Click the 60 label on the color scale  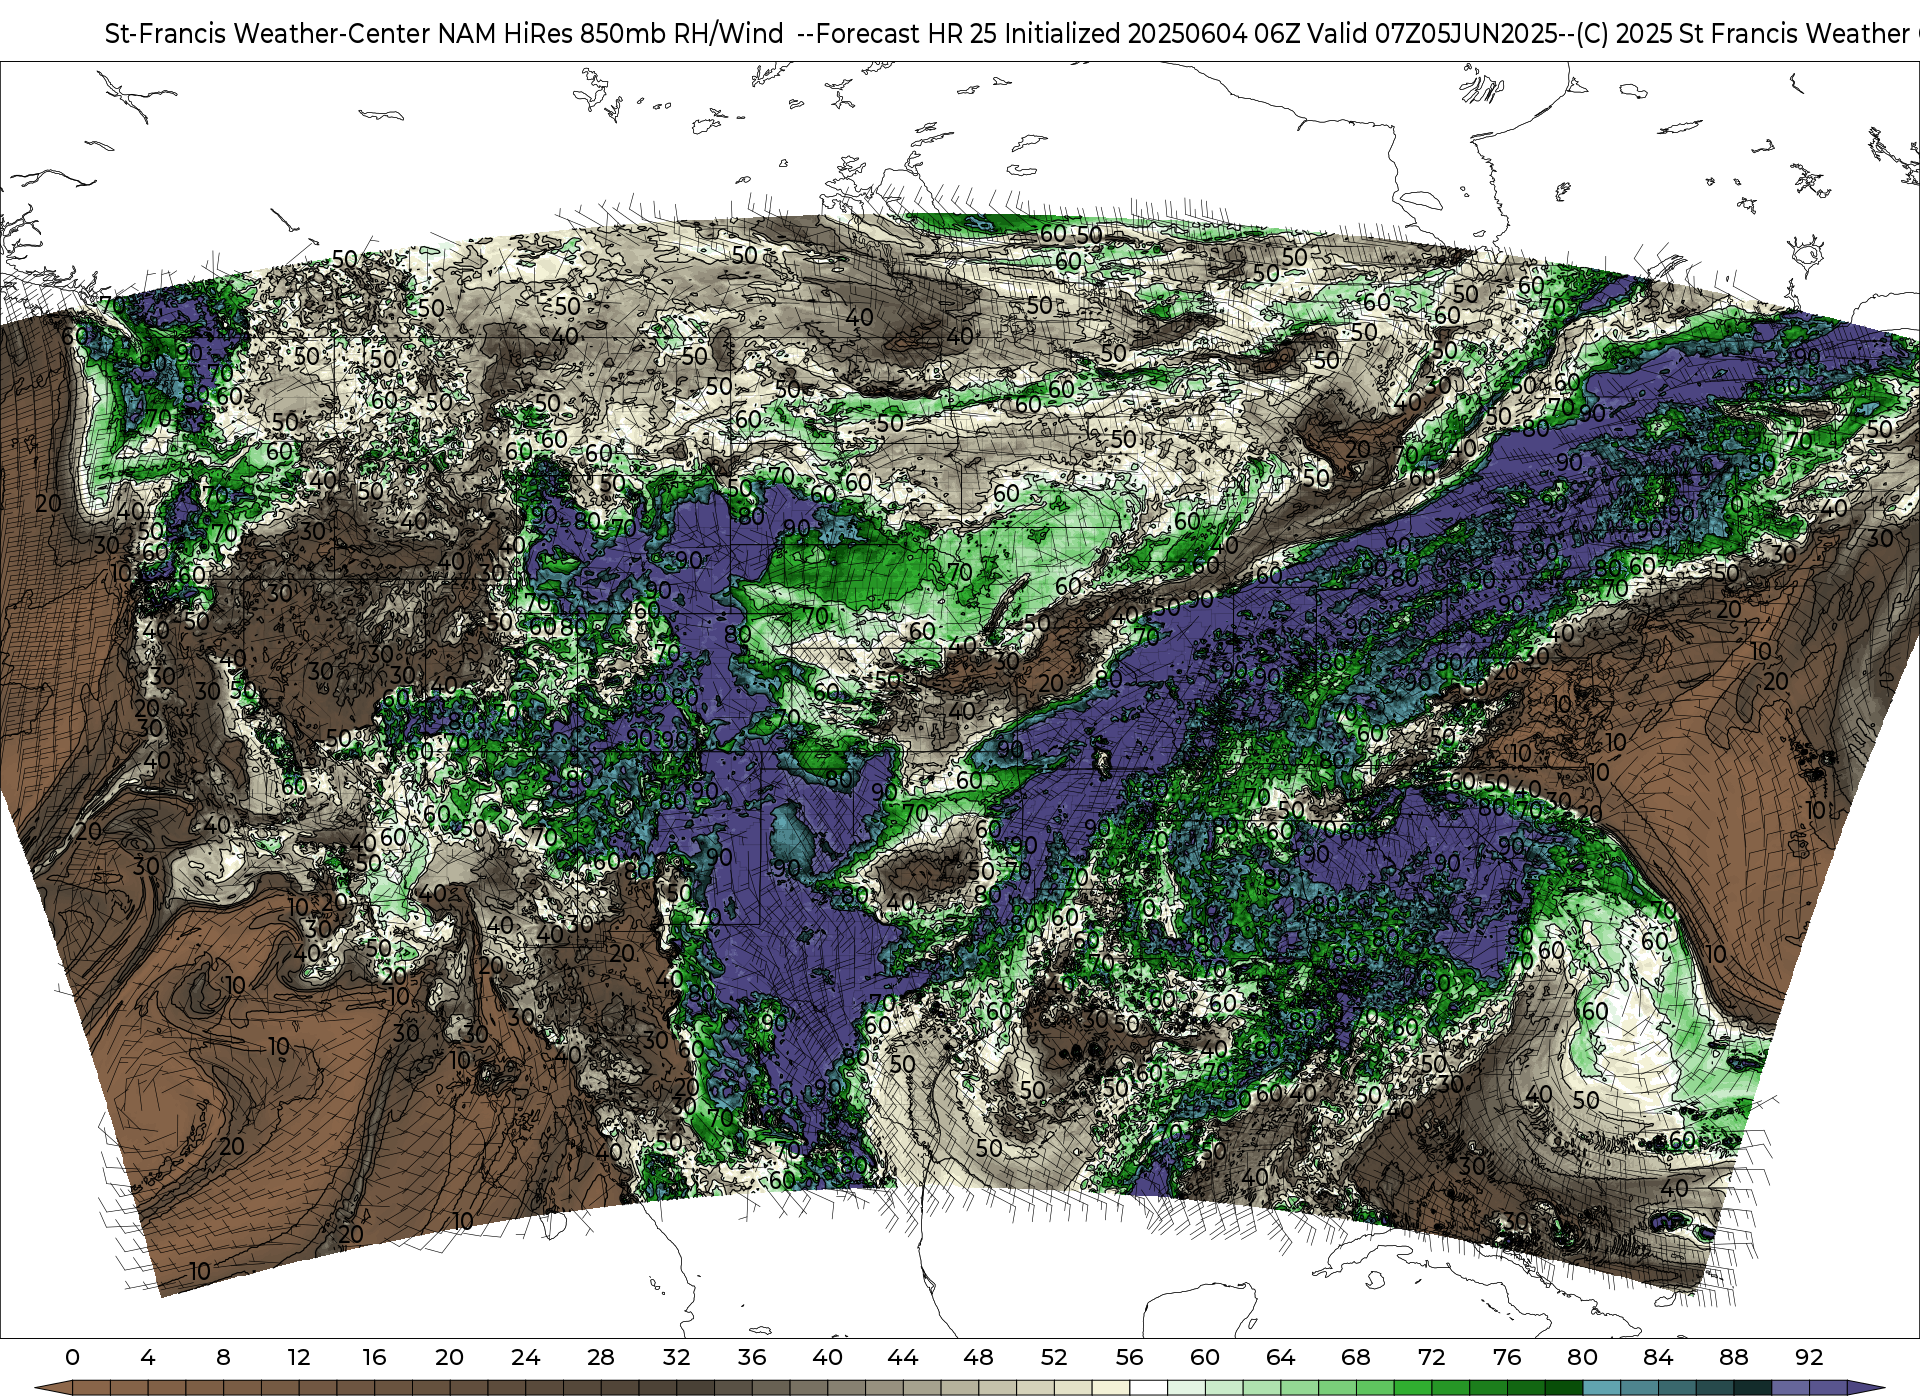click(x=1205, y=1357)
